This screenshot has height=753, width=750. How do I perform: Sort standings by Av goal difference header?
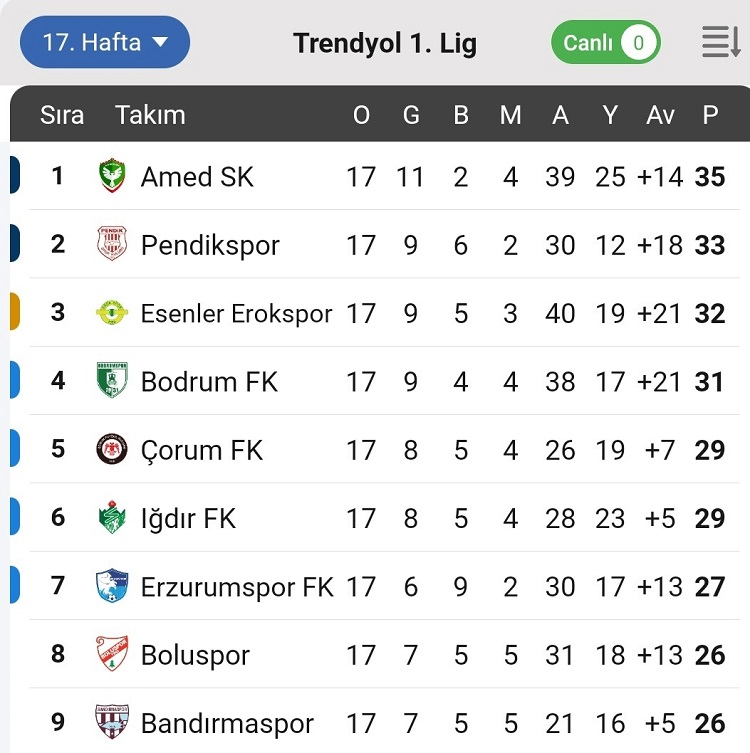coord(660,115)
